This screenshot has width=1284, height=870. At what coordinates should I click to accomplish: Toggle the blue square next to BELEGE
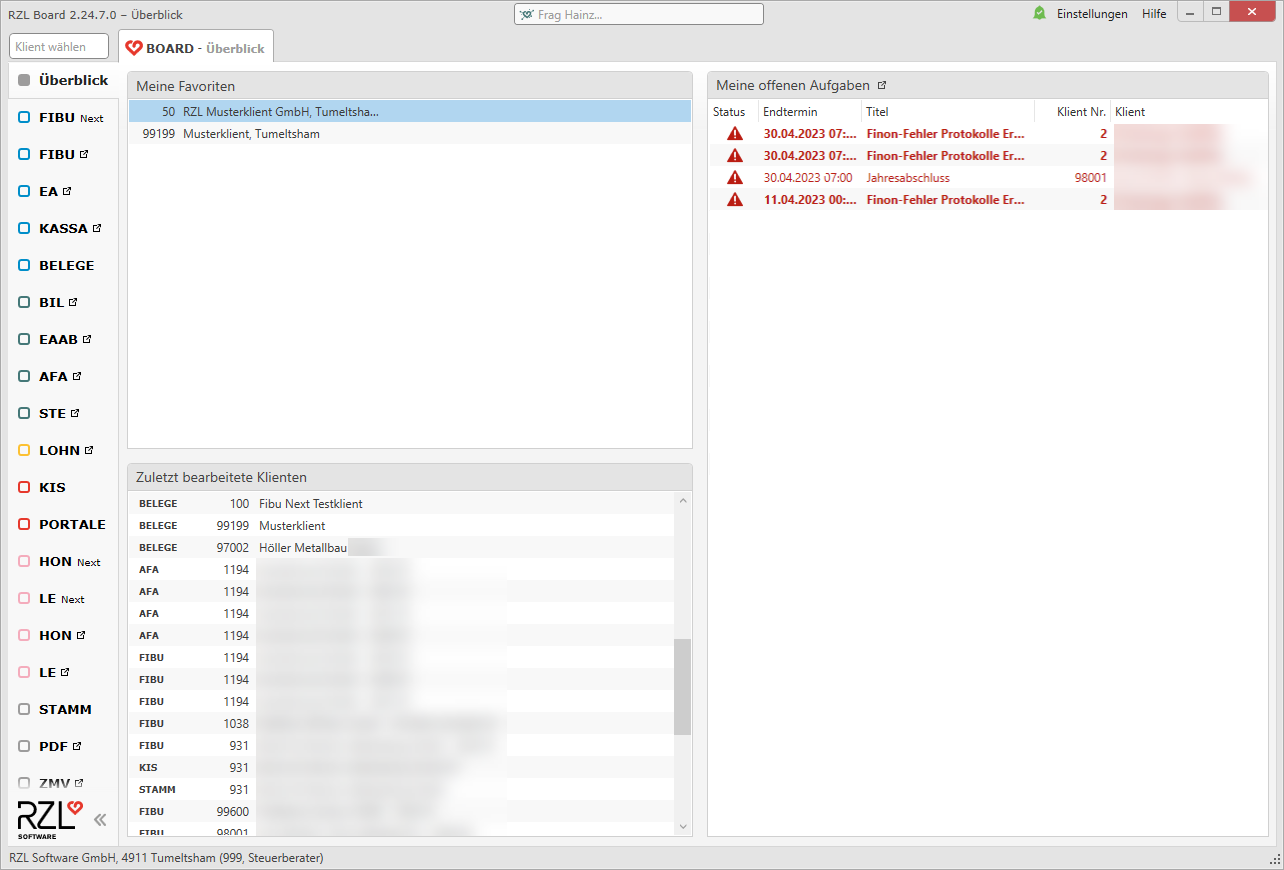tap(22, 264)
